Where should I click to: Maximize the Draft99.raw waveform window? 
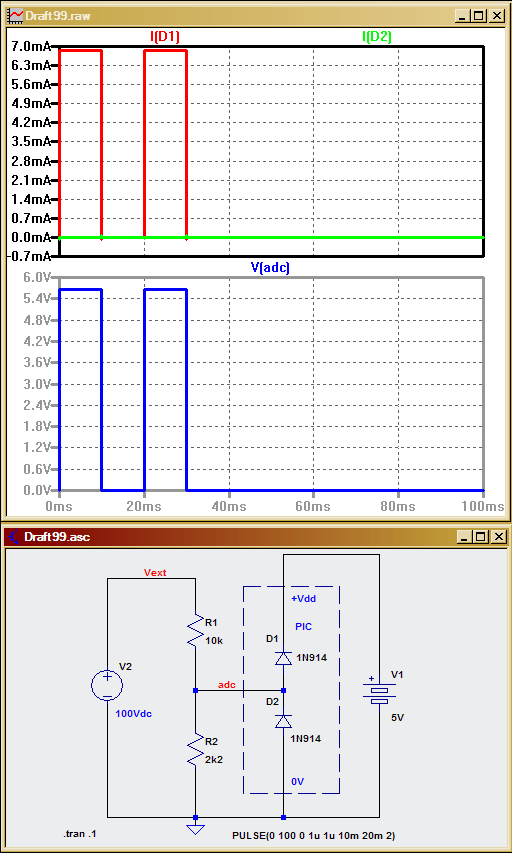479,16
